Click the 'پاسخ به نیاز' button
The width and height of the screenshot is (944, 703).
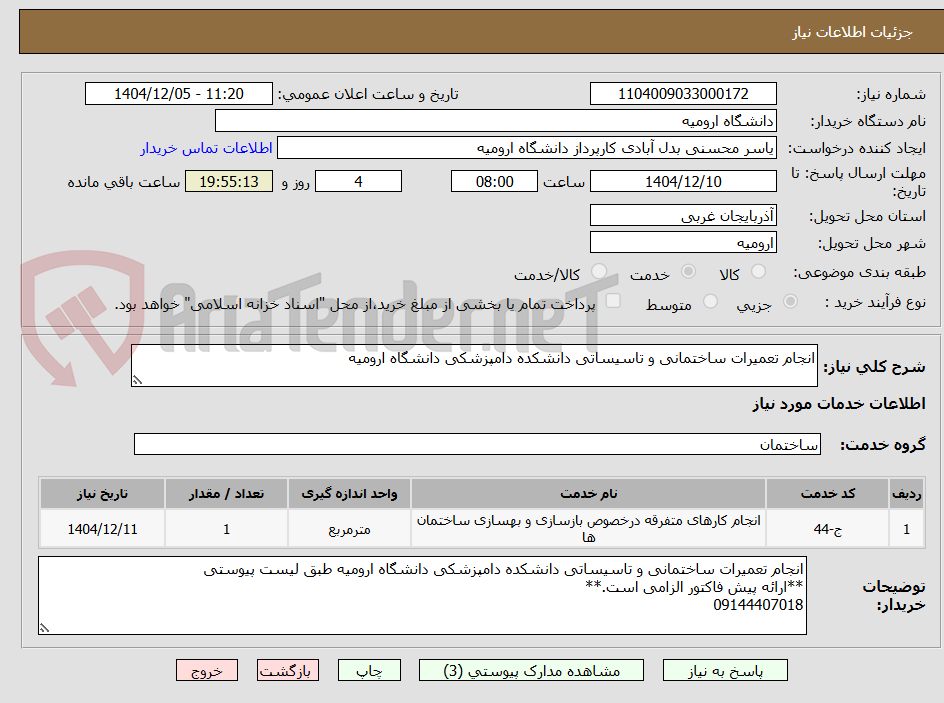click(725, 670)
